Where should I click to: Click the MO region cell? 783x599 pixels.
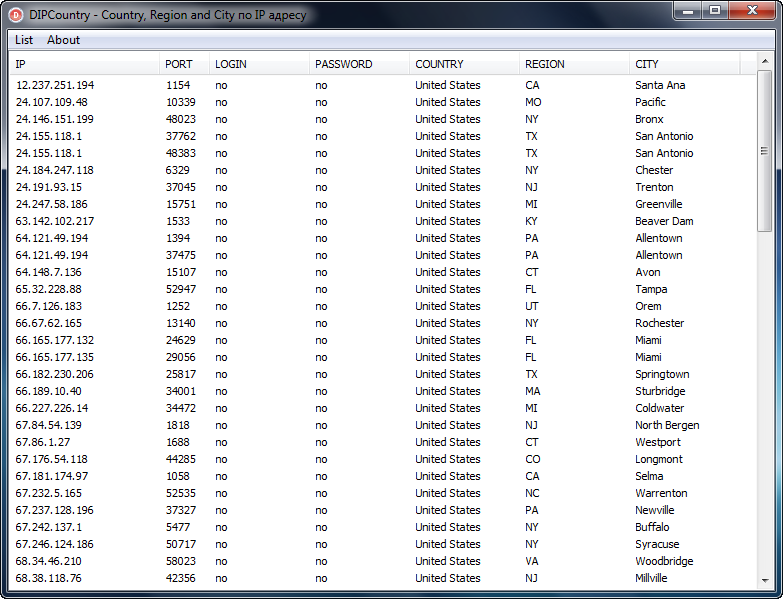533,102
